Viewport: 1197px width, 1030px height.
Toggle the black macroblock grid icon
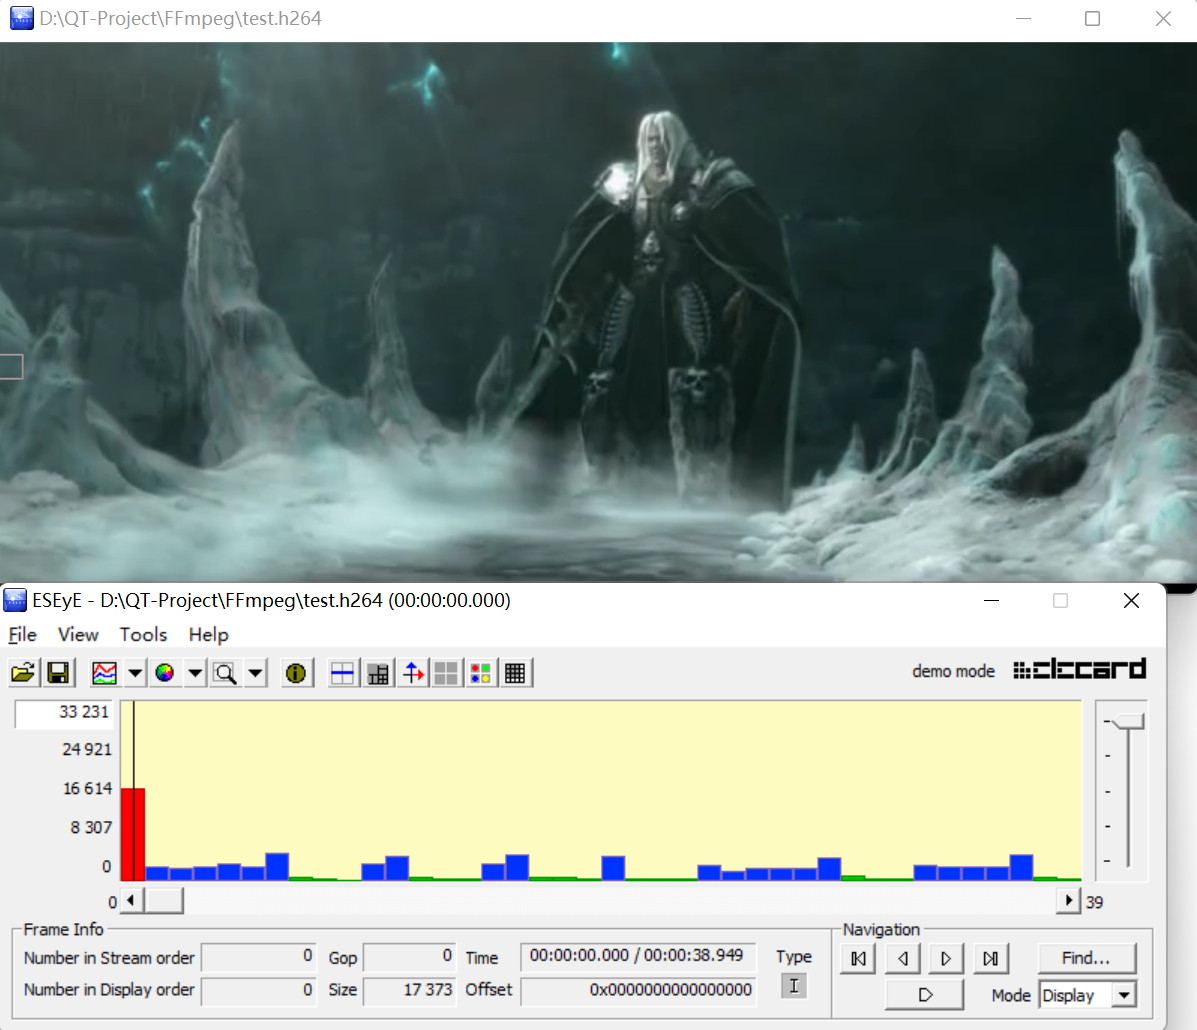[x=515, y=673]
